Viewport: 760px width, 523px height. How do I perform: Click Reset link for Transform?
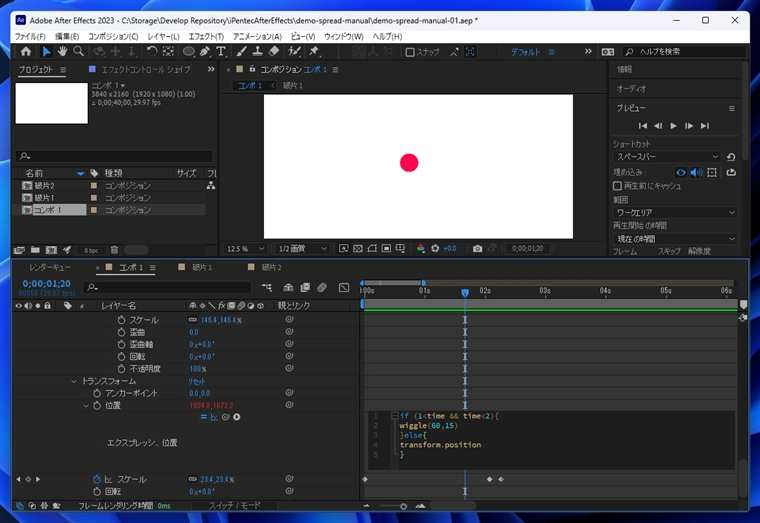pyautogui.click(x=197, y=381)
